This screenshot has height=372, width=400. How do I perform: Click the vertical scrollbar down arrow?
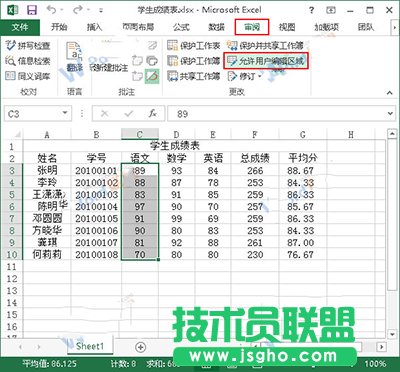(x=392, y=334)
